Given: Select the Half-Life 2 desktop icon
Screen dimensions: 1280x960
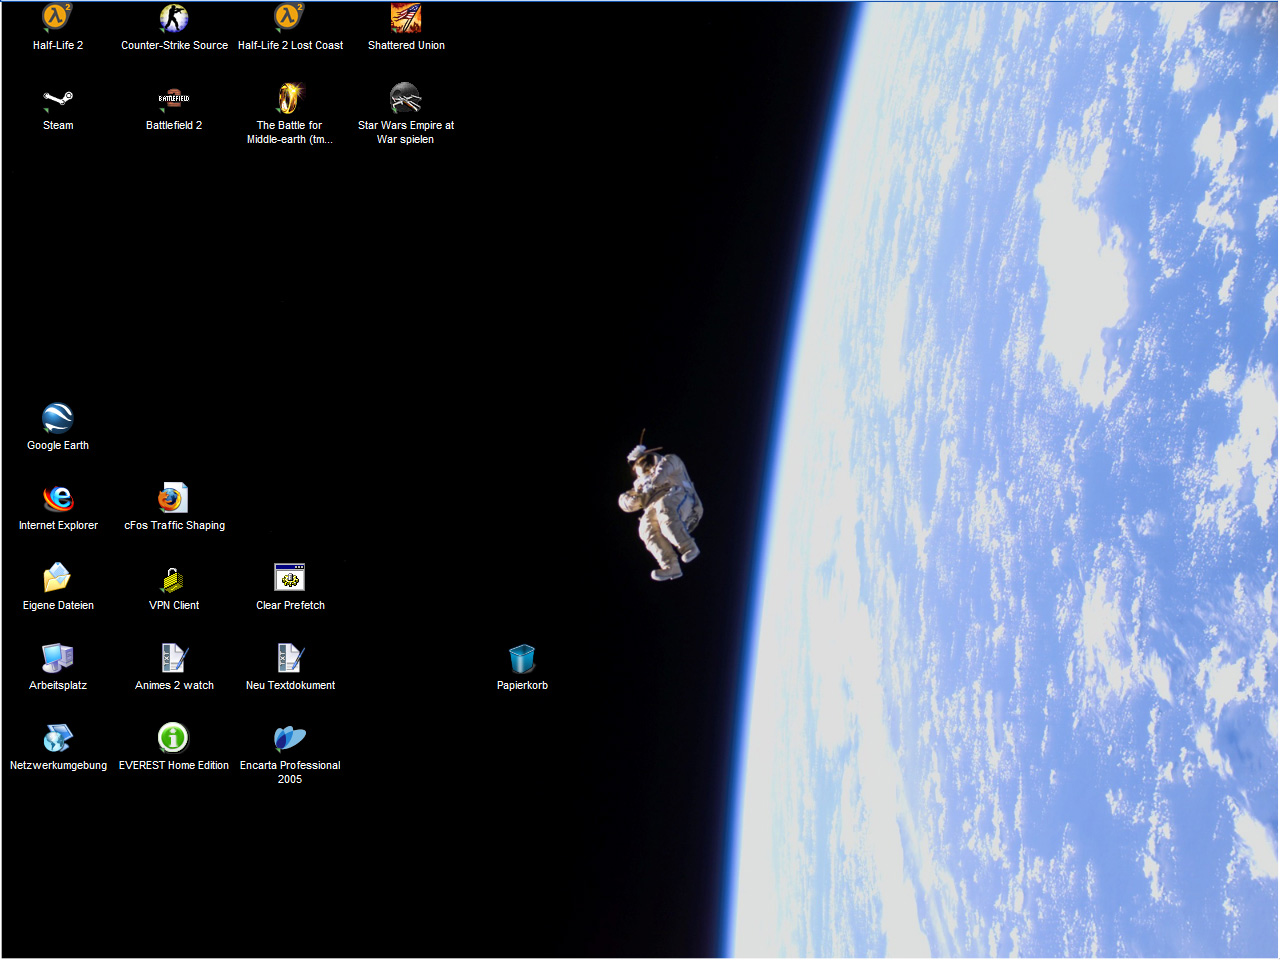Looking at the screenshot, I should point(57,18).
